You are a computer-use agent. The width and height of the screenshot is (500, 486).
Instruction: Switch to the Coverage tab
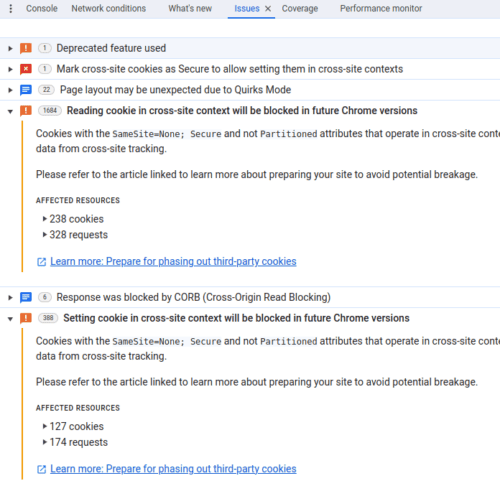coord(300,8)
